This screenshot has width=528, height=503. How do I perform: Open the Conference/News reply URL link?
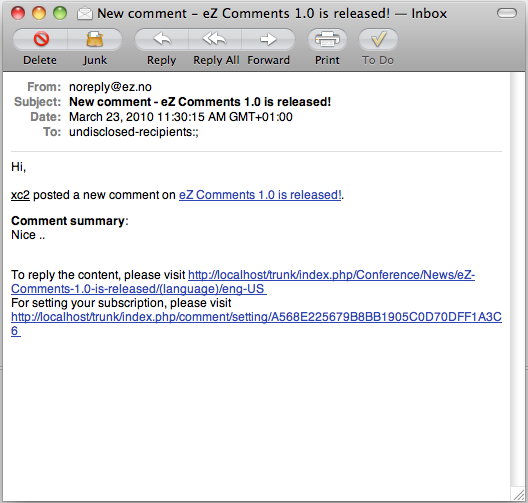tap(243, 282)
